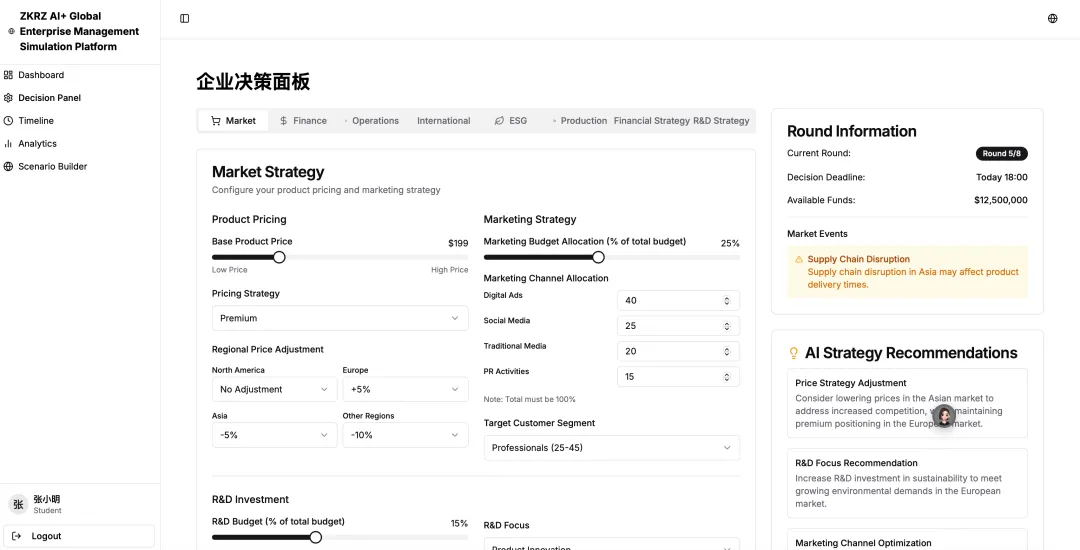This screenshot has width=1080, height=550.
Task: Switch to the Finance tab
Action: (303, 121)
